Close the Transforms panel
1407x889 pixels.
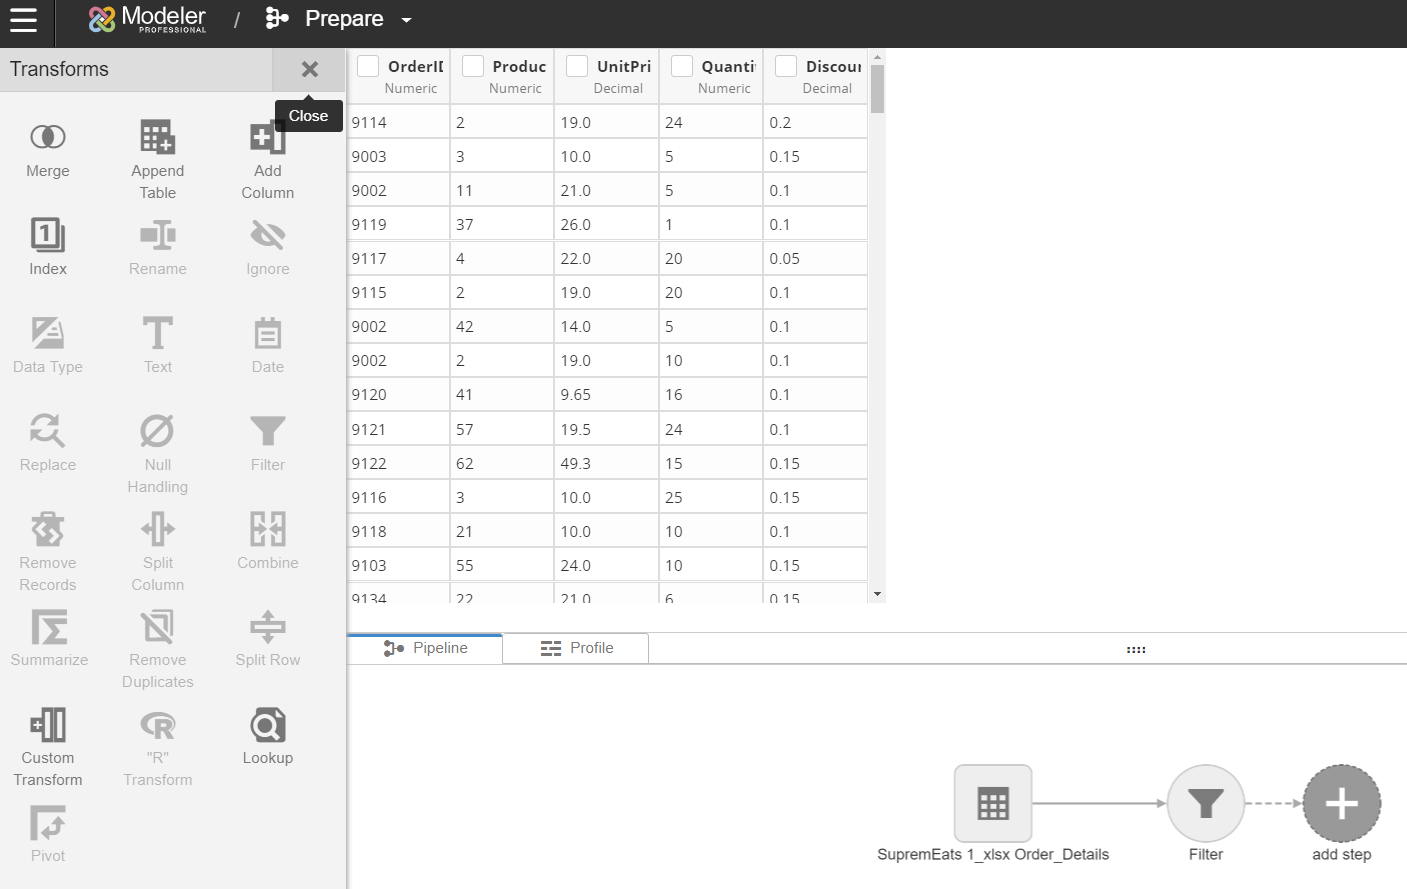click(x=309, y=69)
